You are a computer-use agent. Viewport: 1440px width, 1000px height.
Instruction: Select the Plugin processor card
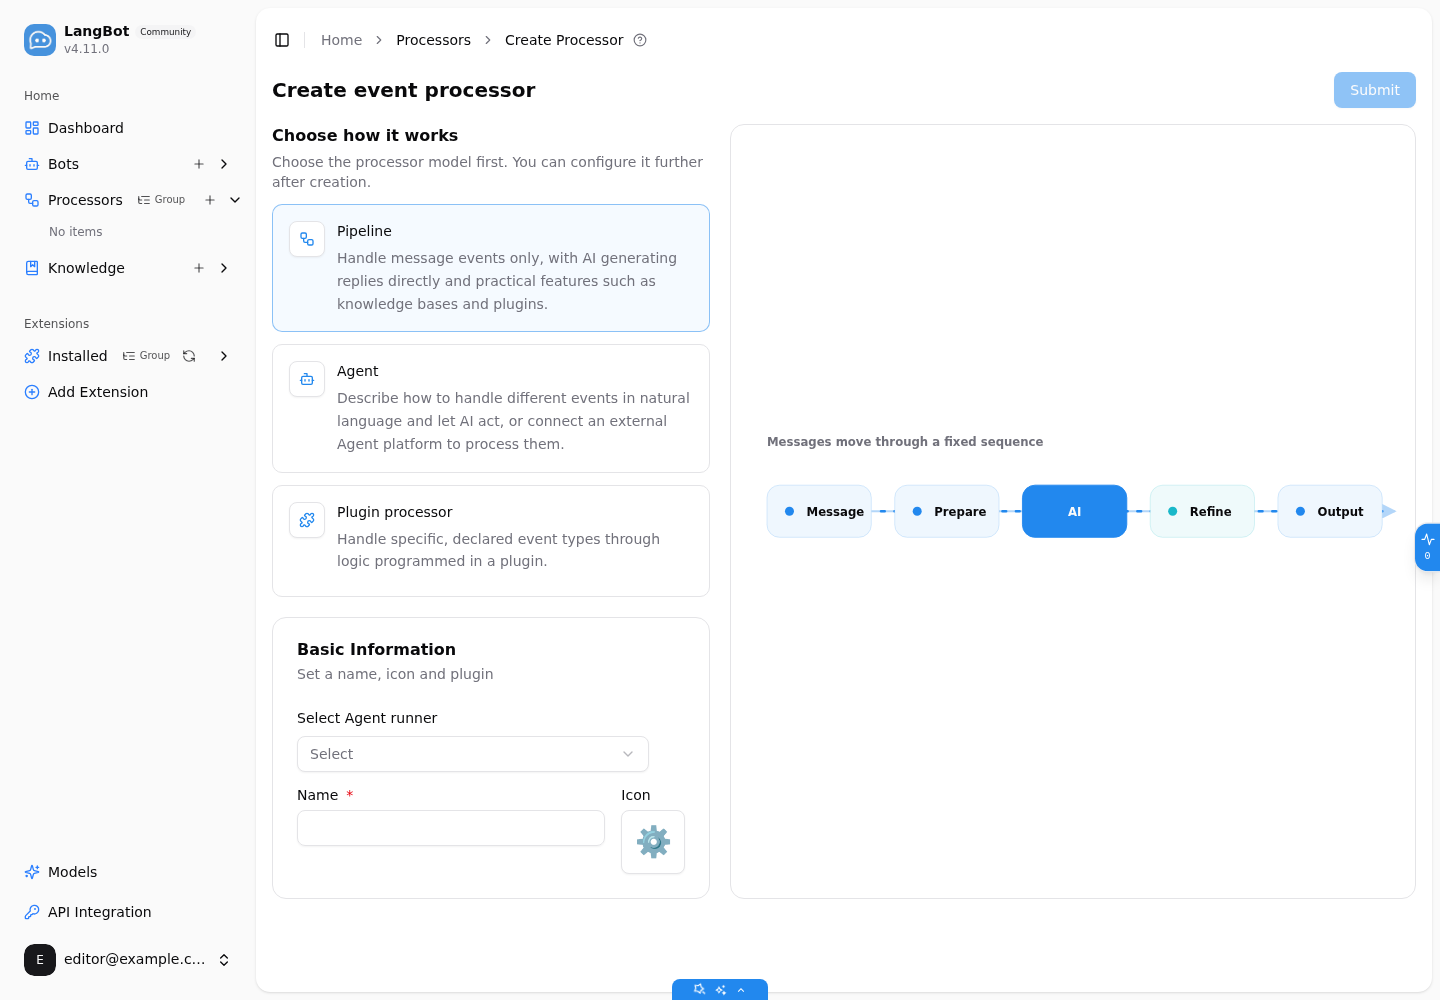491,541
